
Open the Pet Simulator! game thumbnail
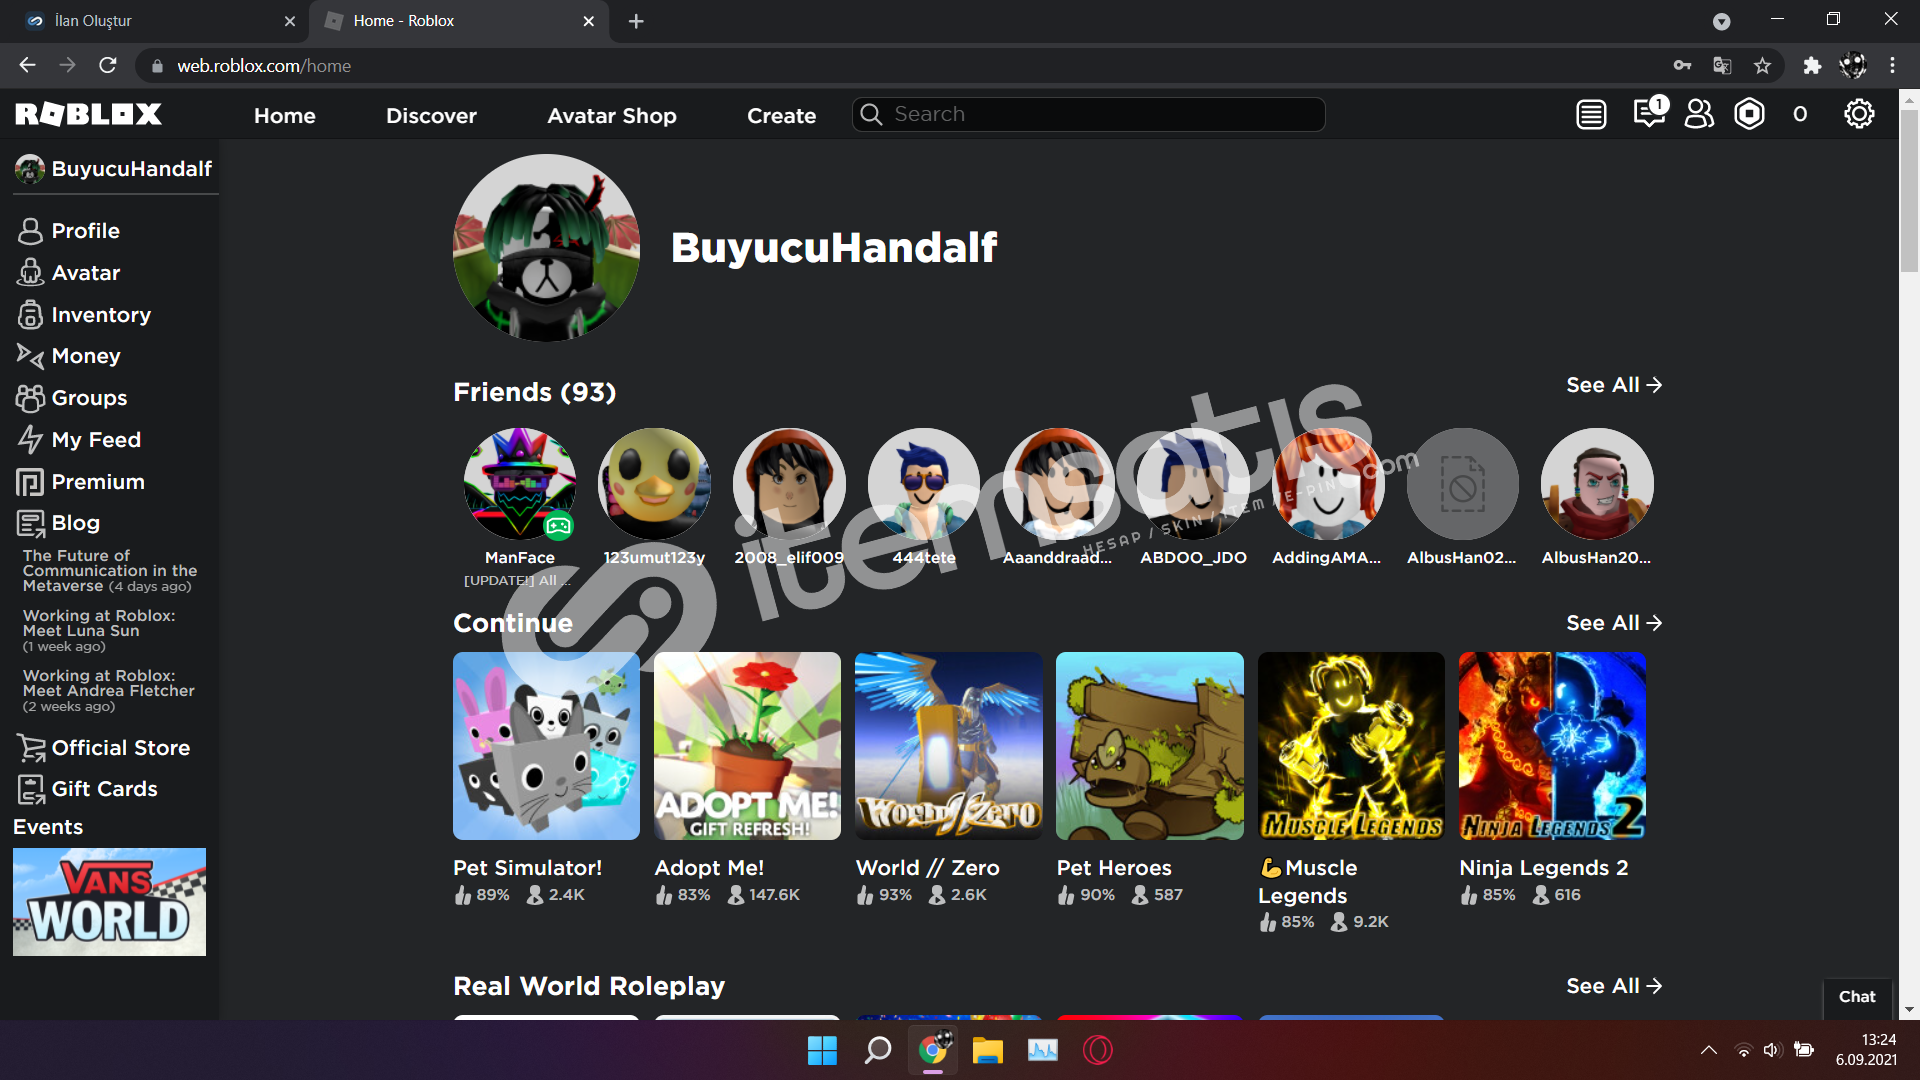[546, 746]
